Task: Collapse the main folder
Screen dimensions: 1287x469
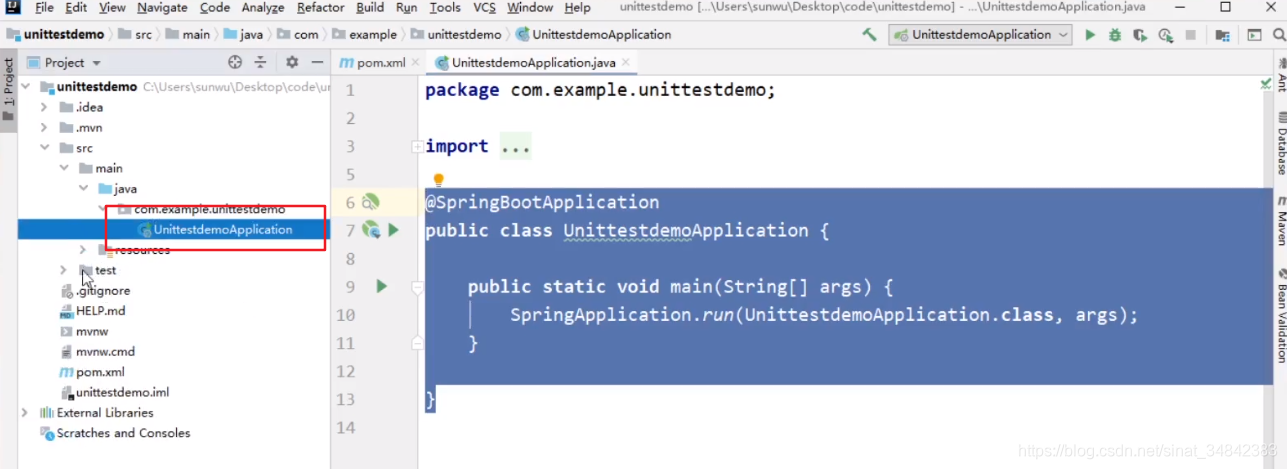Action: 63,168
